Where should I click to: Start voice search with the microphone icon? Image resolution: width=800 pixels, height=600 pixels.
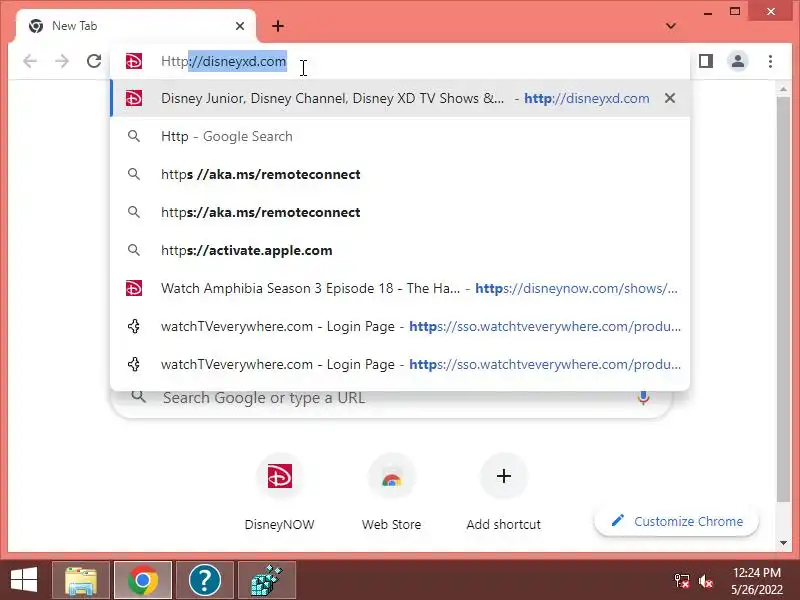pyautogui.click(x=643, y=398)
